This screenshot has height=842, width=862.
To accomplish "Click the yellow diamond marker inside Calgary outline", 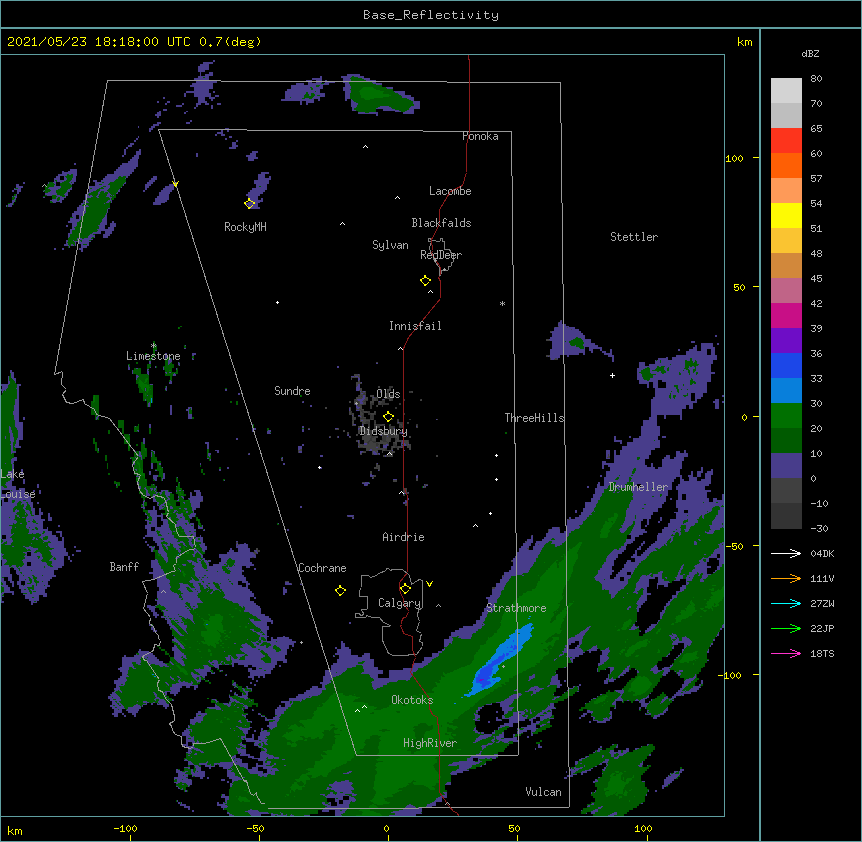I will pos(405,589).
